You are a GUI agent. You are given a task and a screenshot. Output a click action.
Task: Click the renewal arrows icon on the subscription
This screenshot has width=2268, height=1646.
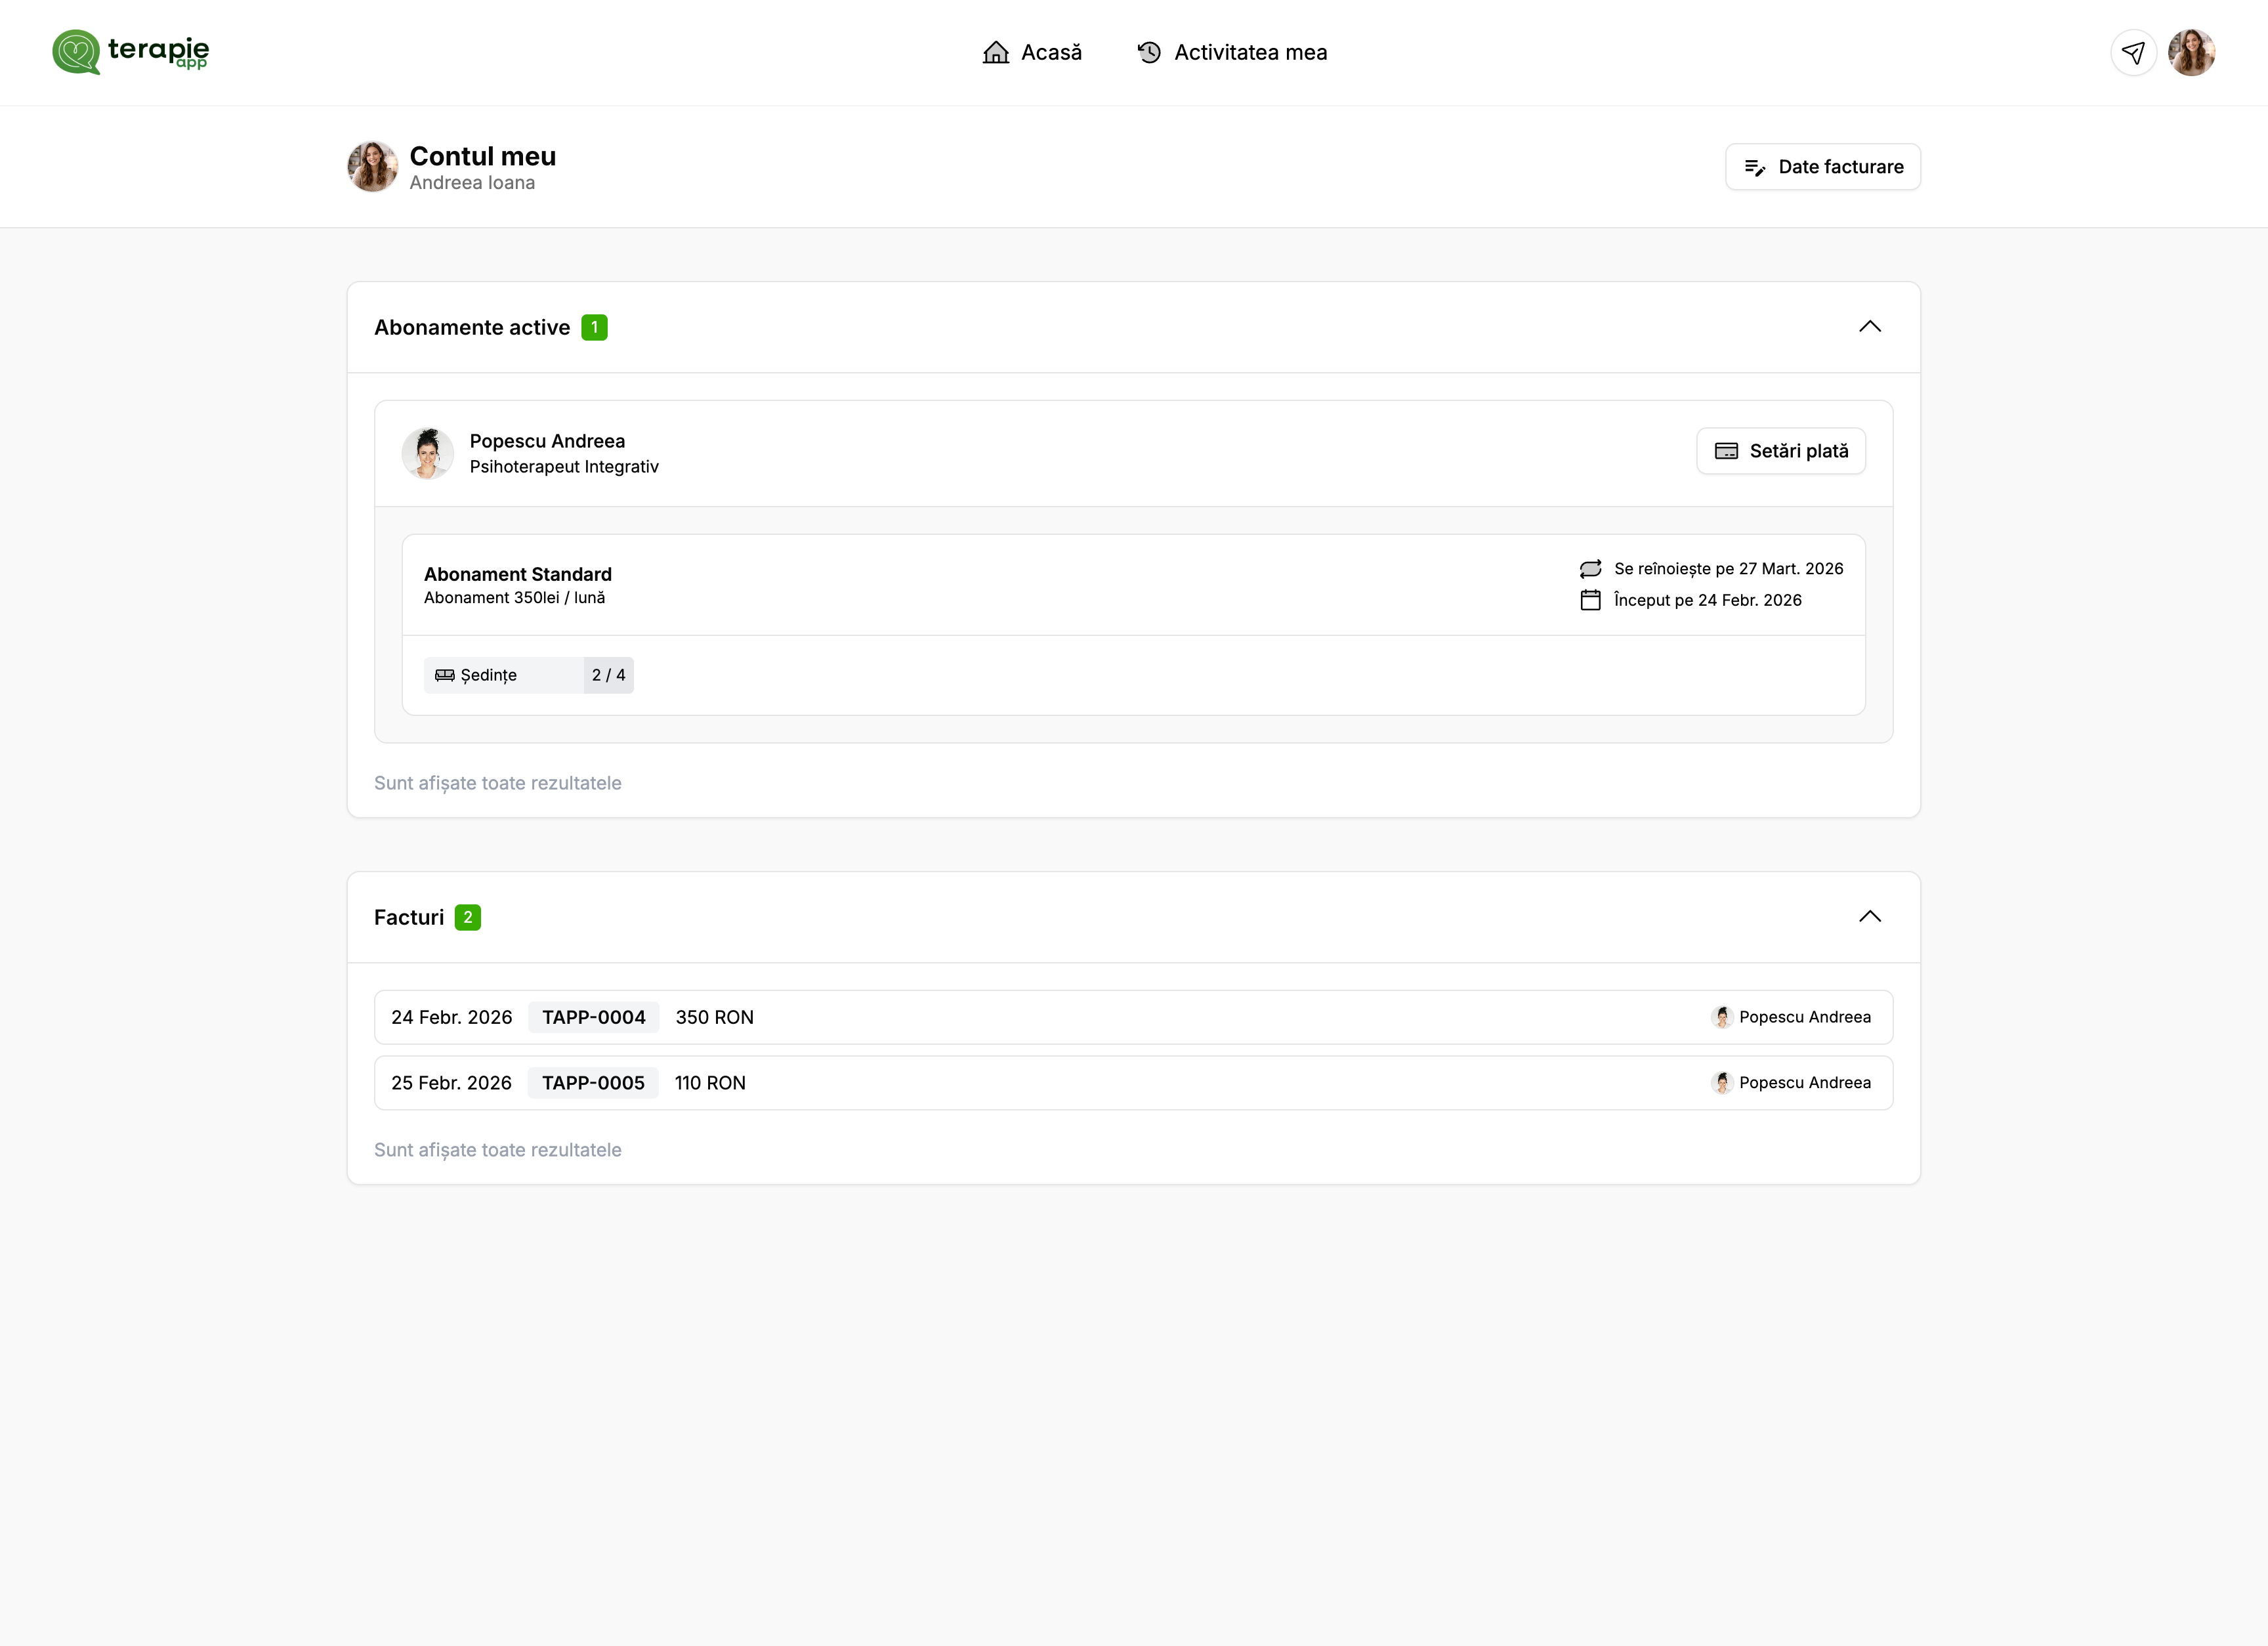click(x=1590, y=569)
